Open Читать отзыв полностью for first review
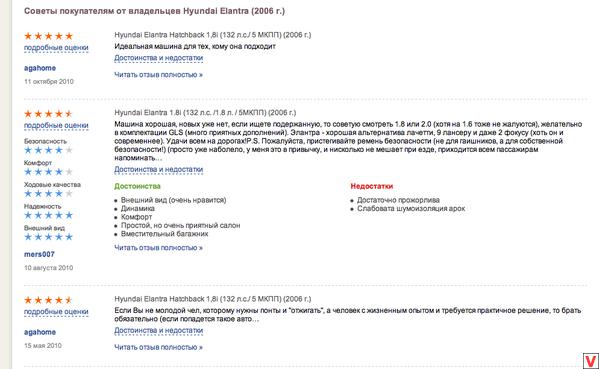Viewport: 599px width, 369px height. [x=158, y=75]
